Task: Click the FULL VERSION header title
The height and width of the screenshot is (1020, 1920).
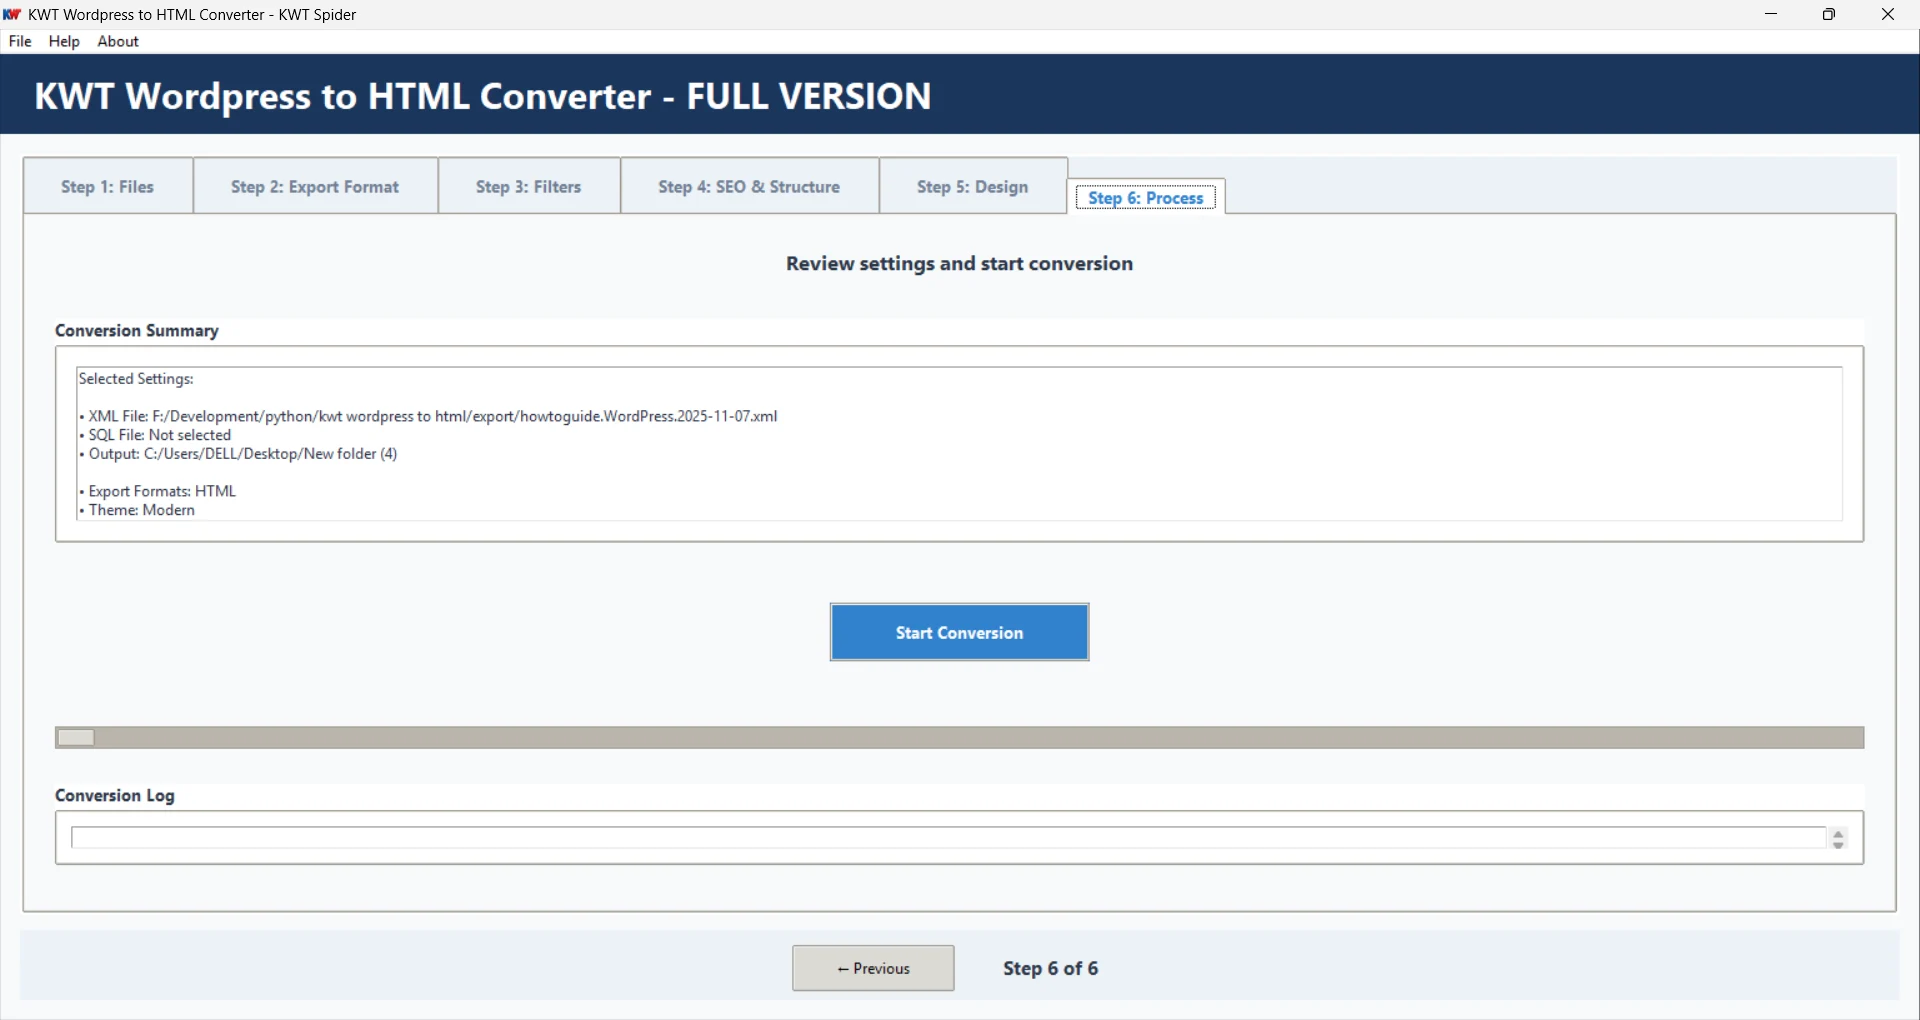Action: pyautogui.click(x=483, y=96)
